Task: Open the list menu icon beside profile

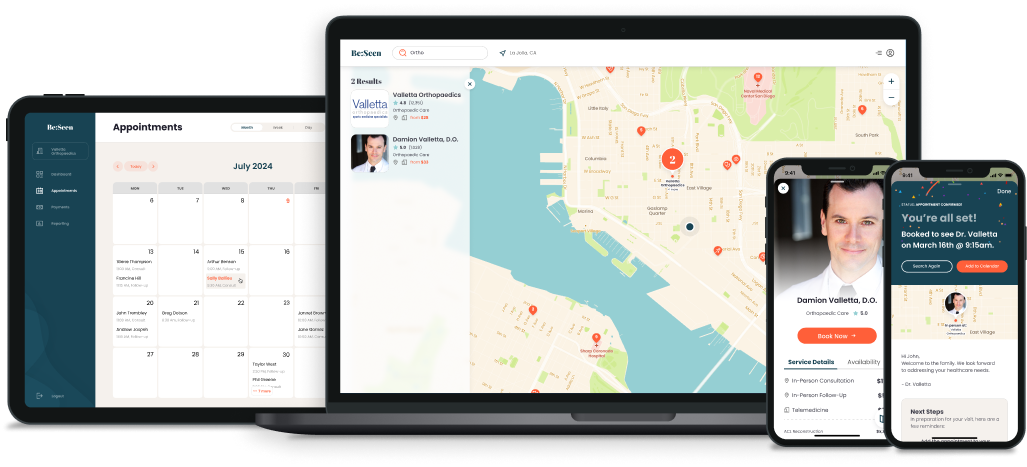Action: pyautogui.click(x=878, y=53)
